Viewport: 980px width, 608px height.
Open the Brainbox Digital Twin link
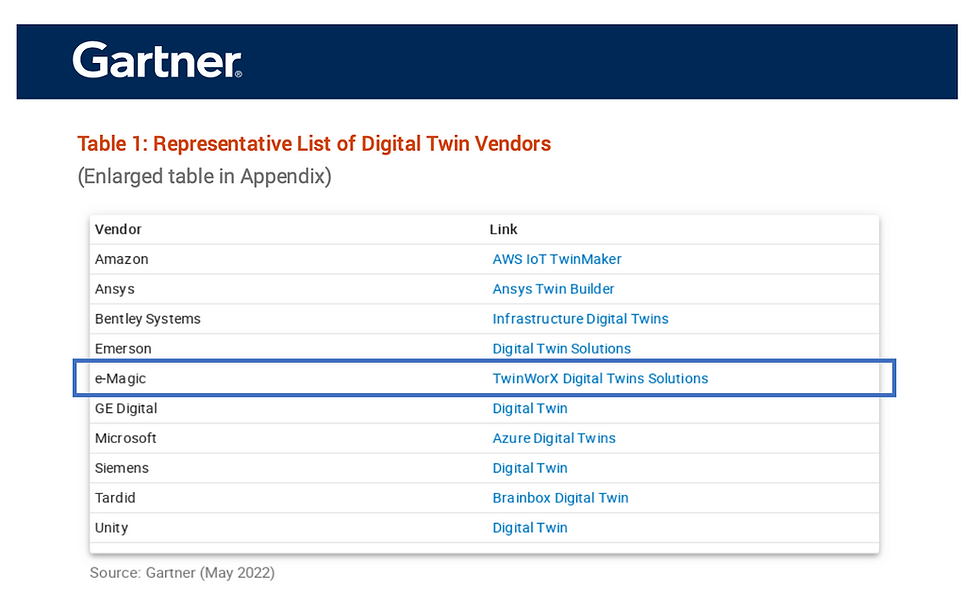(x=560, y=498)
